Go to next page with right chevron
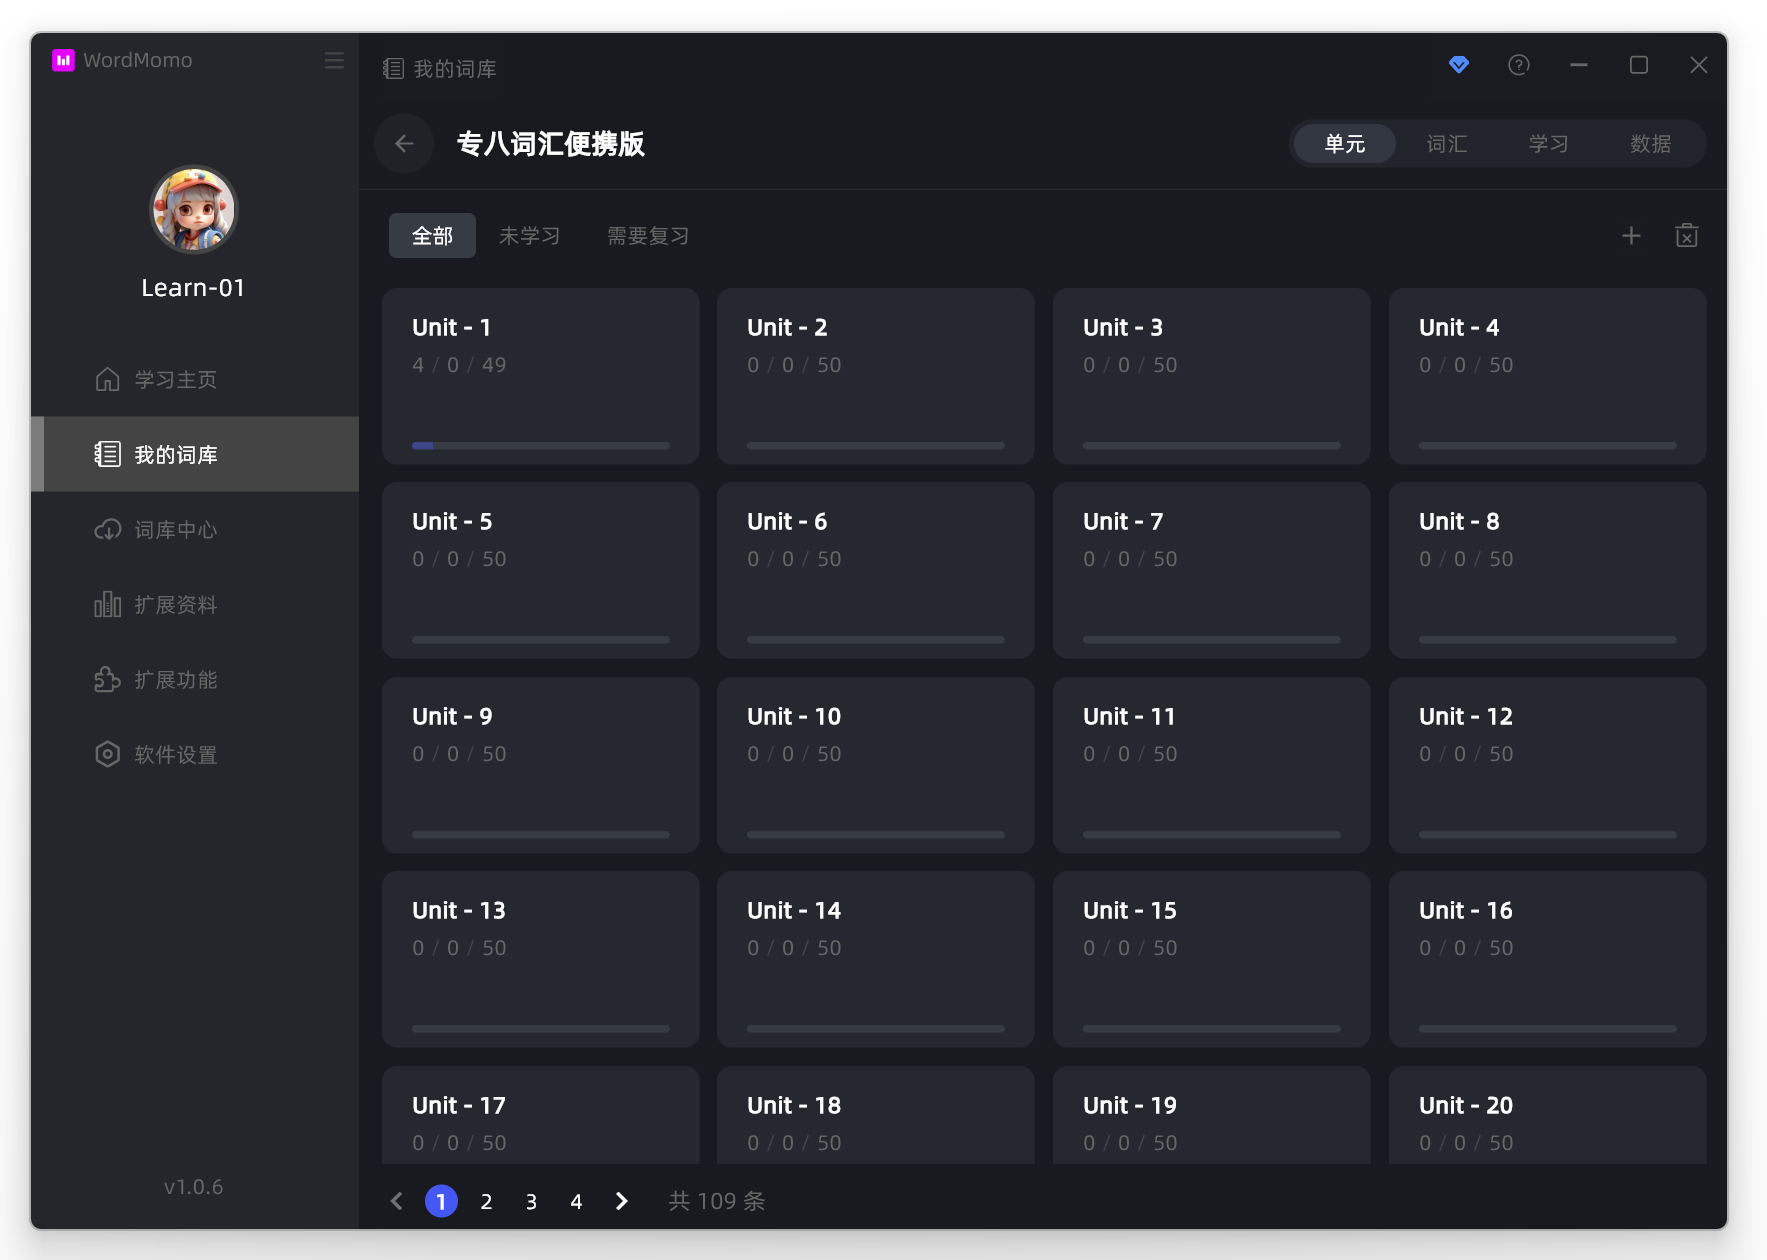The width and height of the screenshot is (1767, 1260). [x=621, y=1201]
